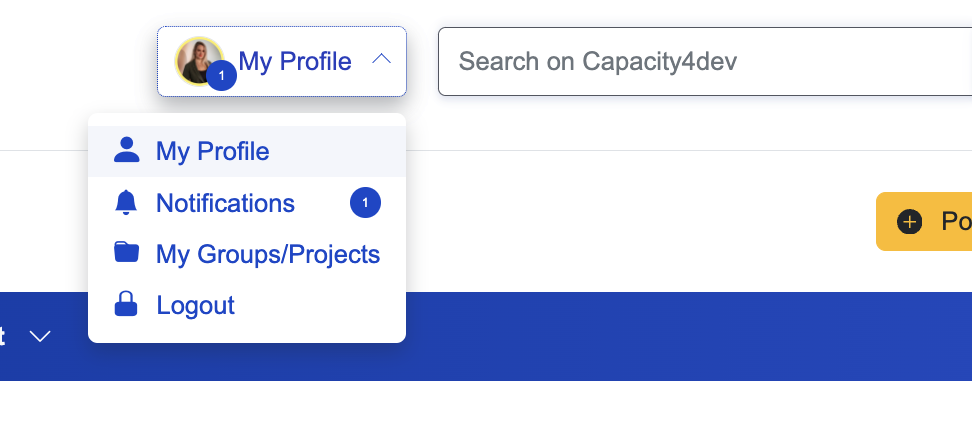Click the notification badge on the avatar
The width and height of the screenshot is (972, 438).
coord(221,76)
